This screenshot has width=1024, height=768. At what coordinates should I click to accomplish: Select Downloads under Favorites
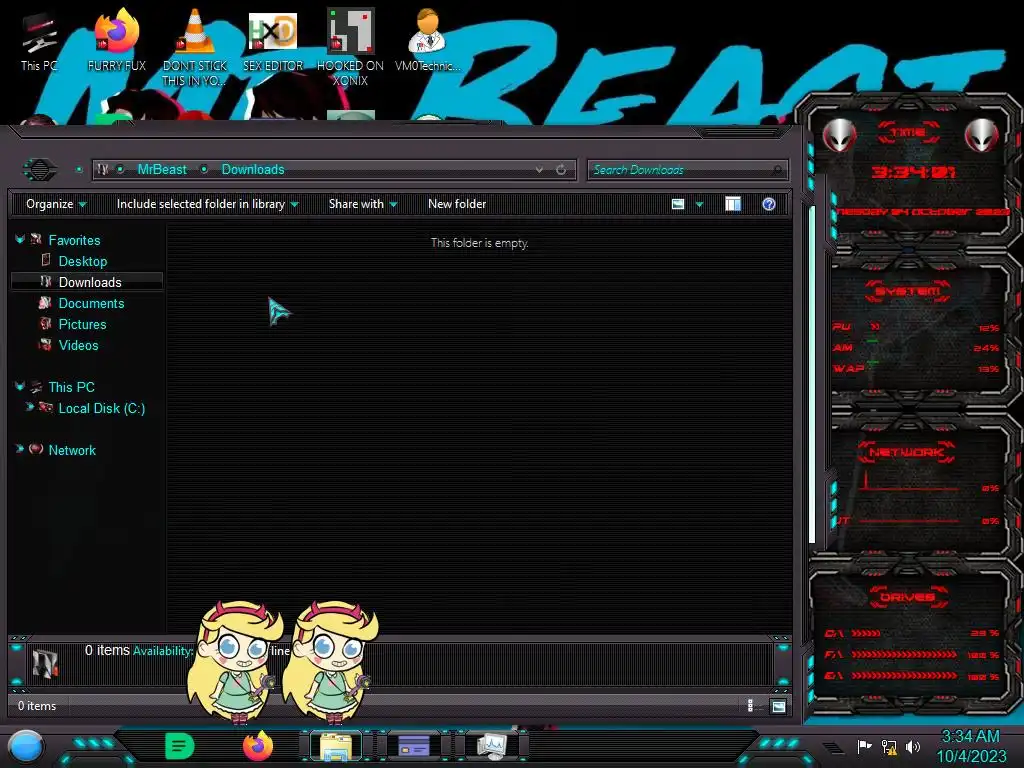click(x=90, y=282)
